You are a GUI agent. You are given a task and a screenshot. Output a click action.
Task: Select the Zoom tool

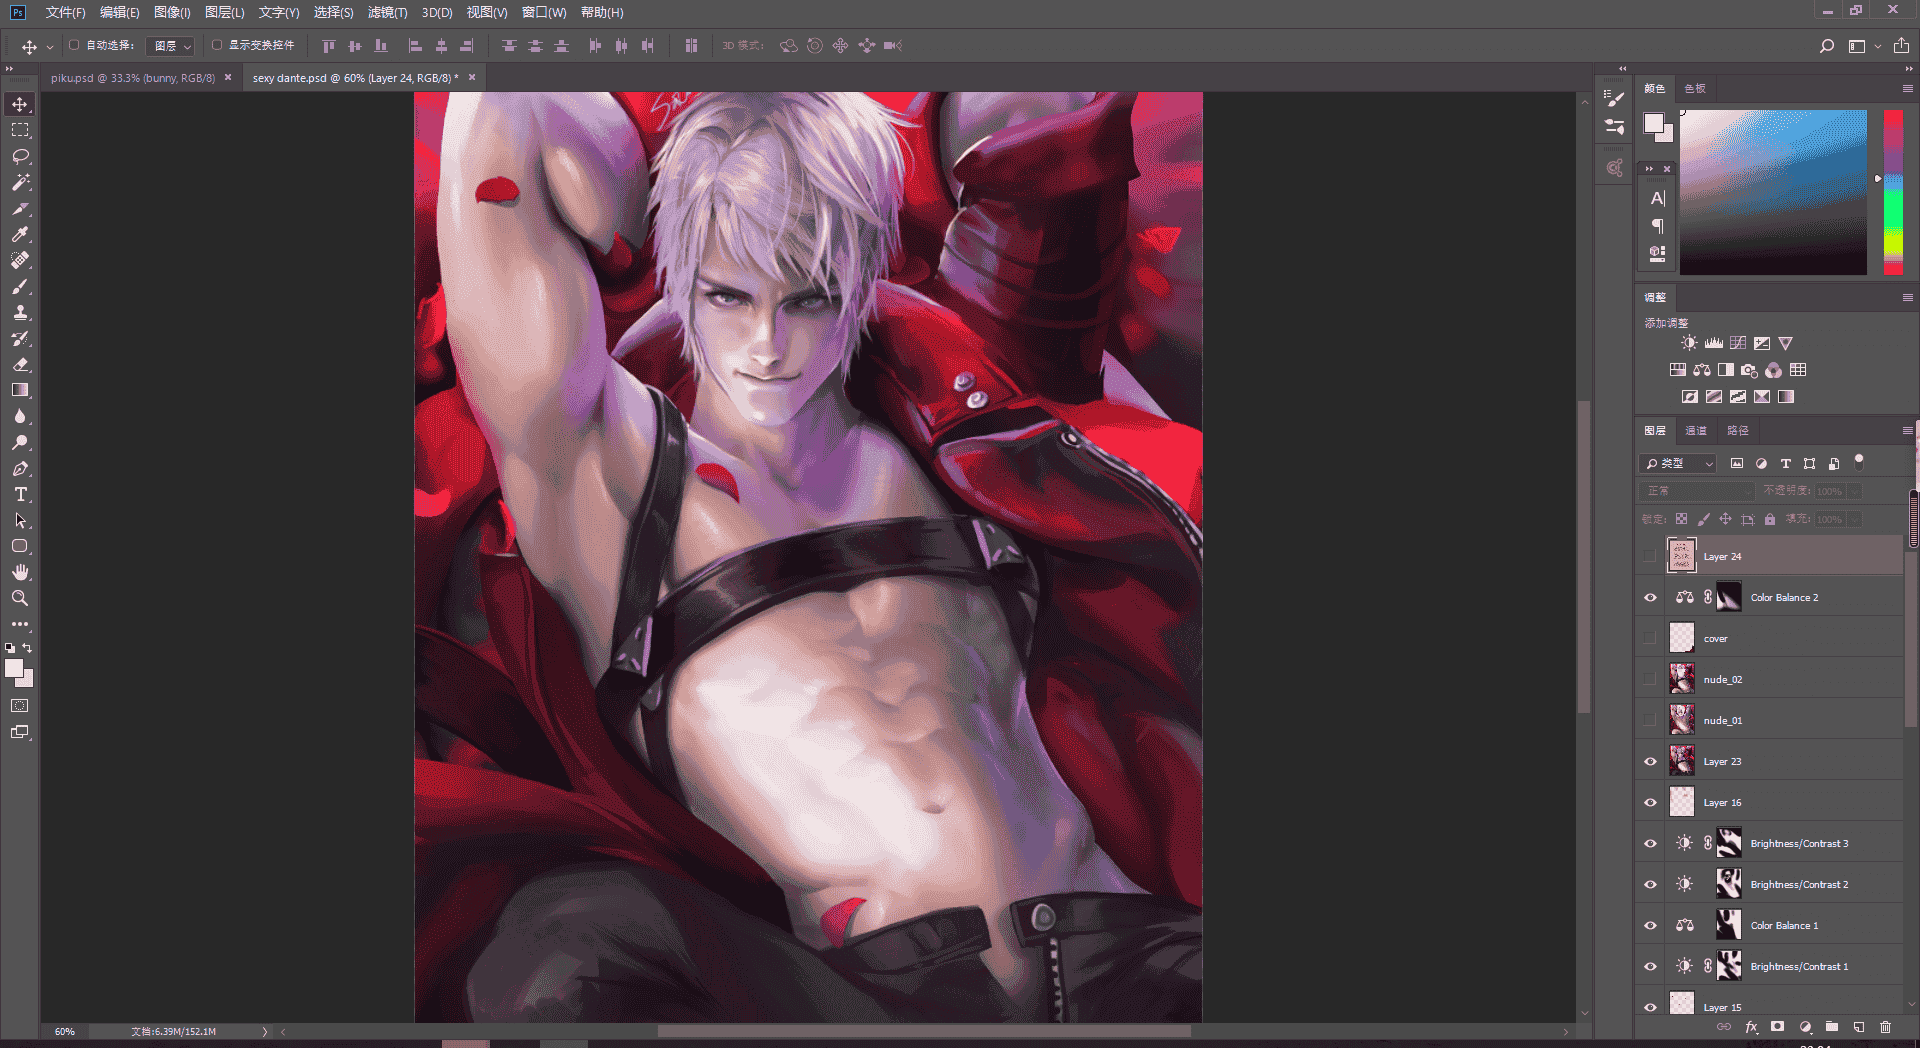20,598
